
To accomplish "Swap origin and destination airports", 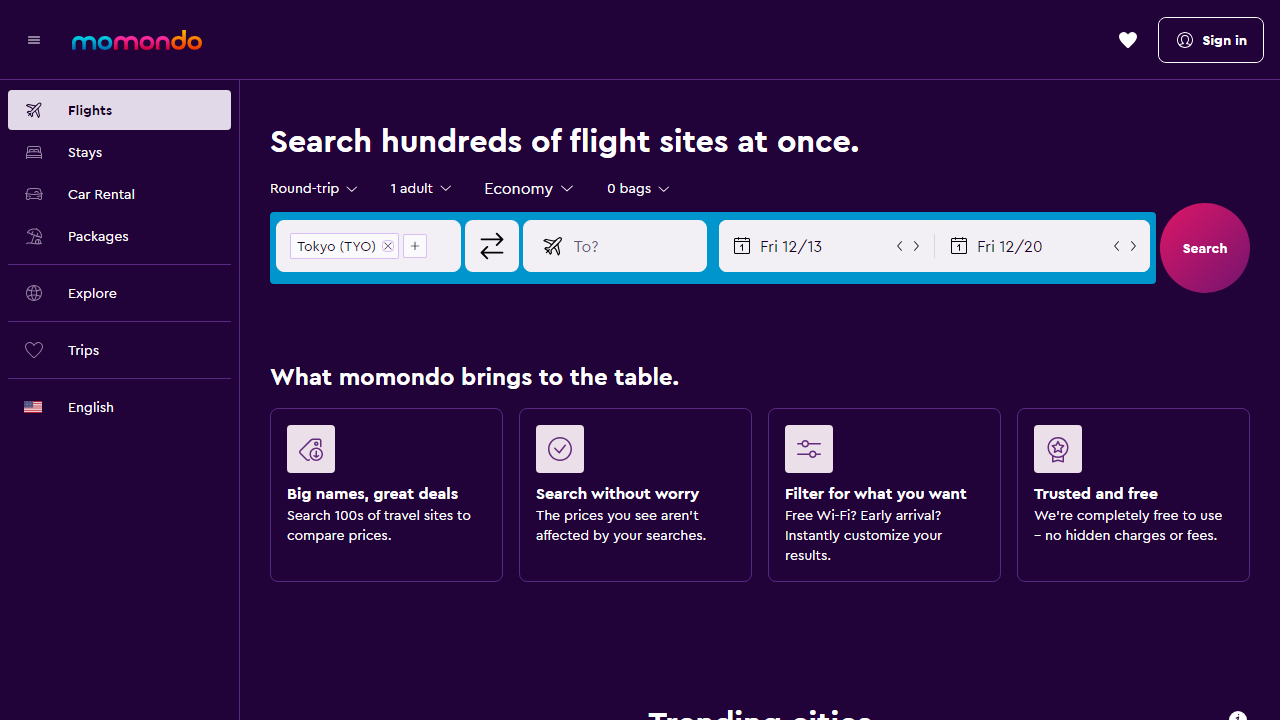I will coord(491,245).
